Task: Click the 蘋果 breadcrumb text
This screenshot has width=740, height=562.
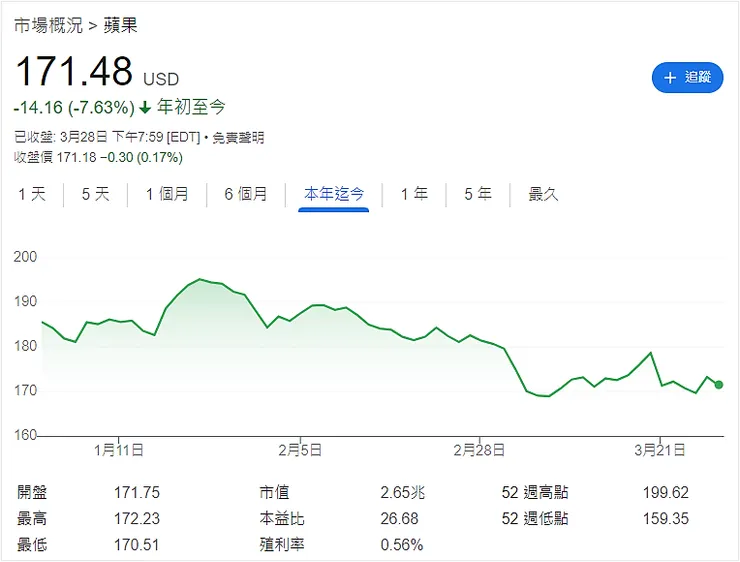Action: (120, 25)
